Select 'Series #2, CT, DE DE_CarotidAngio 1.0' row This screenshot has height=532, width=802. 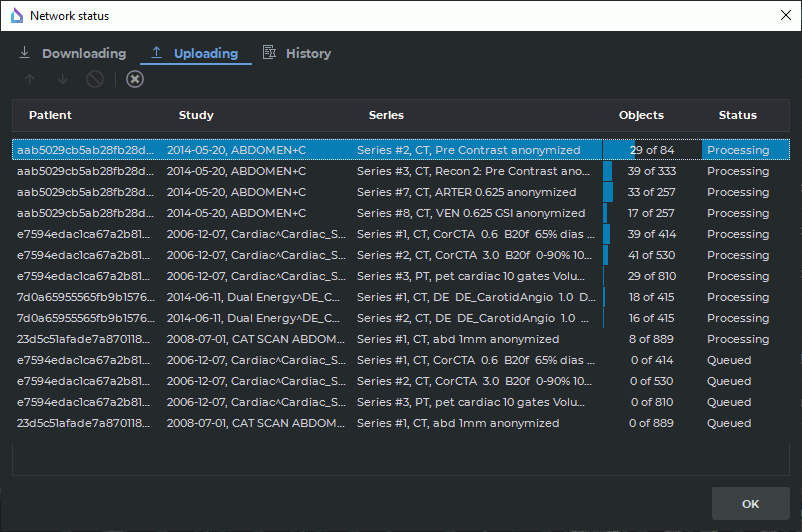[401, 318]
